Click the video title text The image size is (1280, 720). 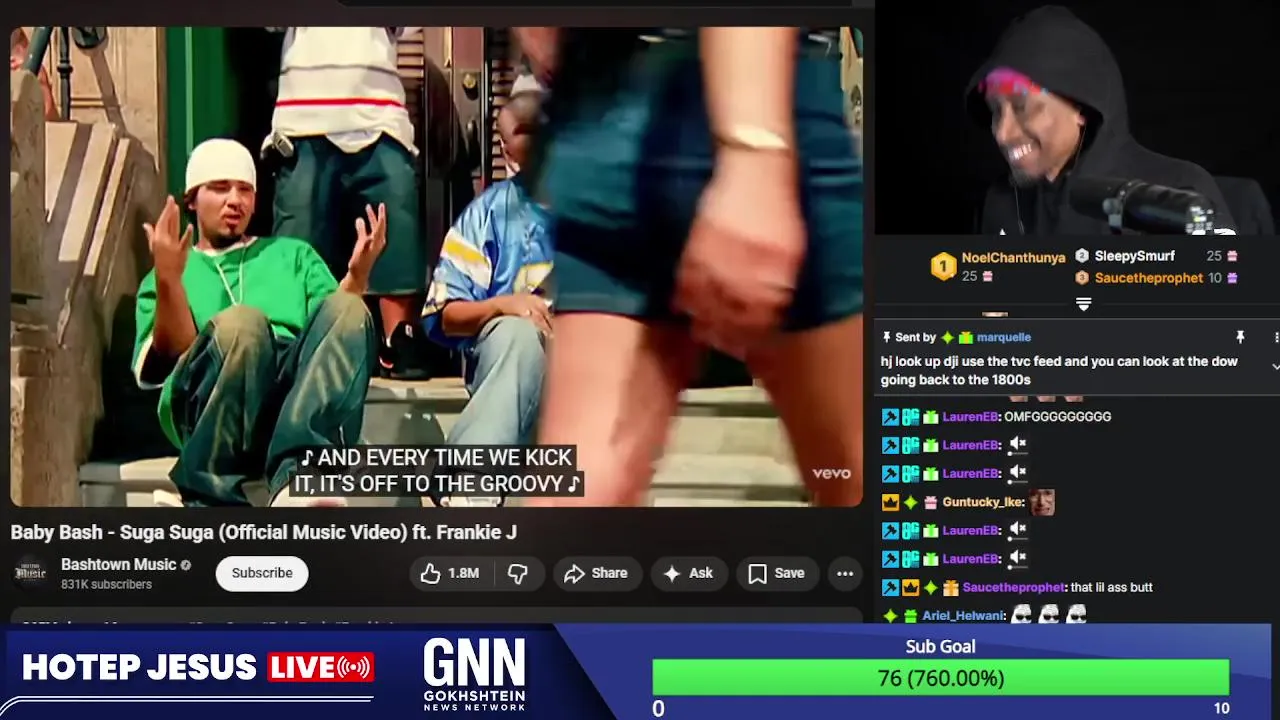click(264, 532)
